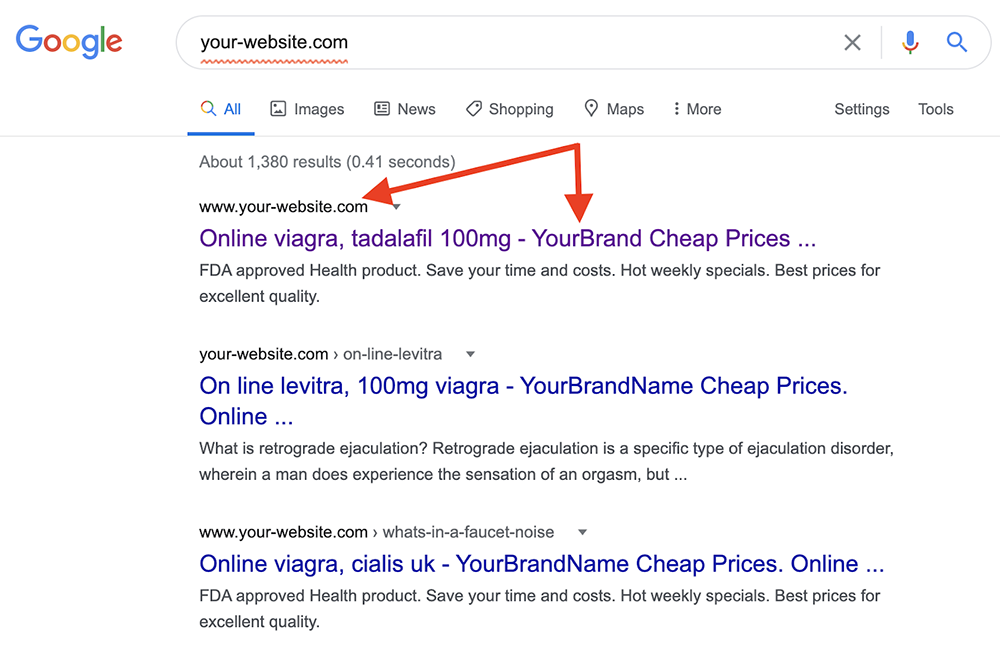Open the More search options menu

coord(697,109)
